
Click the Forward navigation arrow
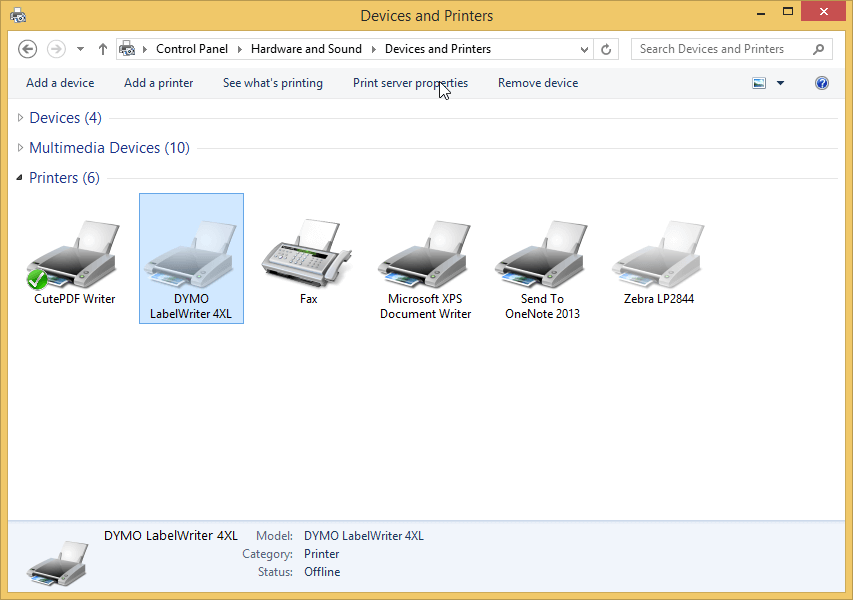coord(56,49)
